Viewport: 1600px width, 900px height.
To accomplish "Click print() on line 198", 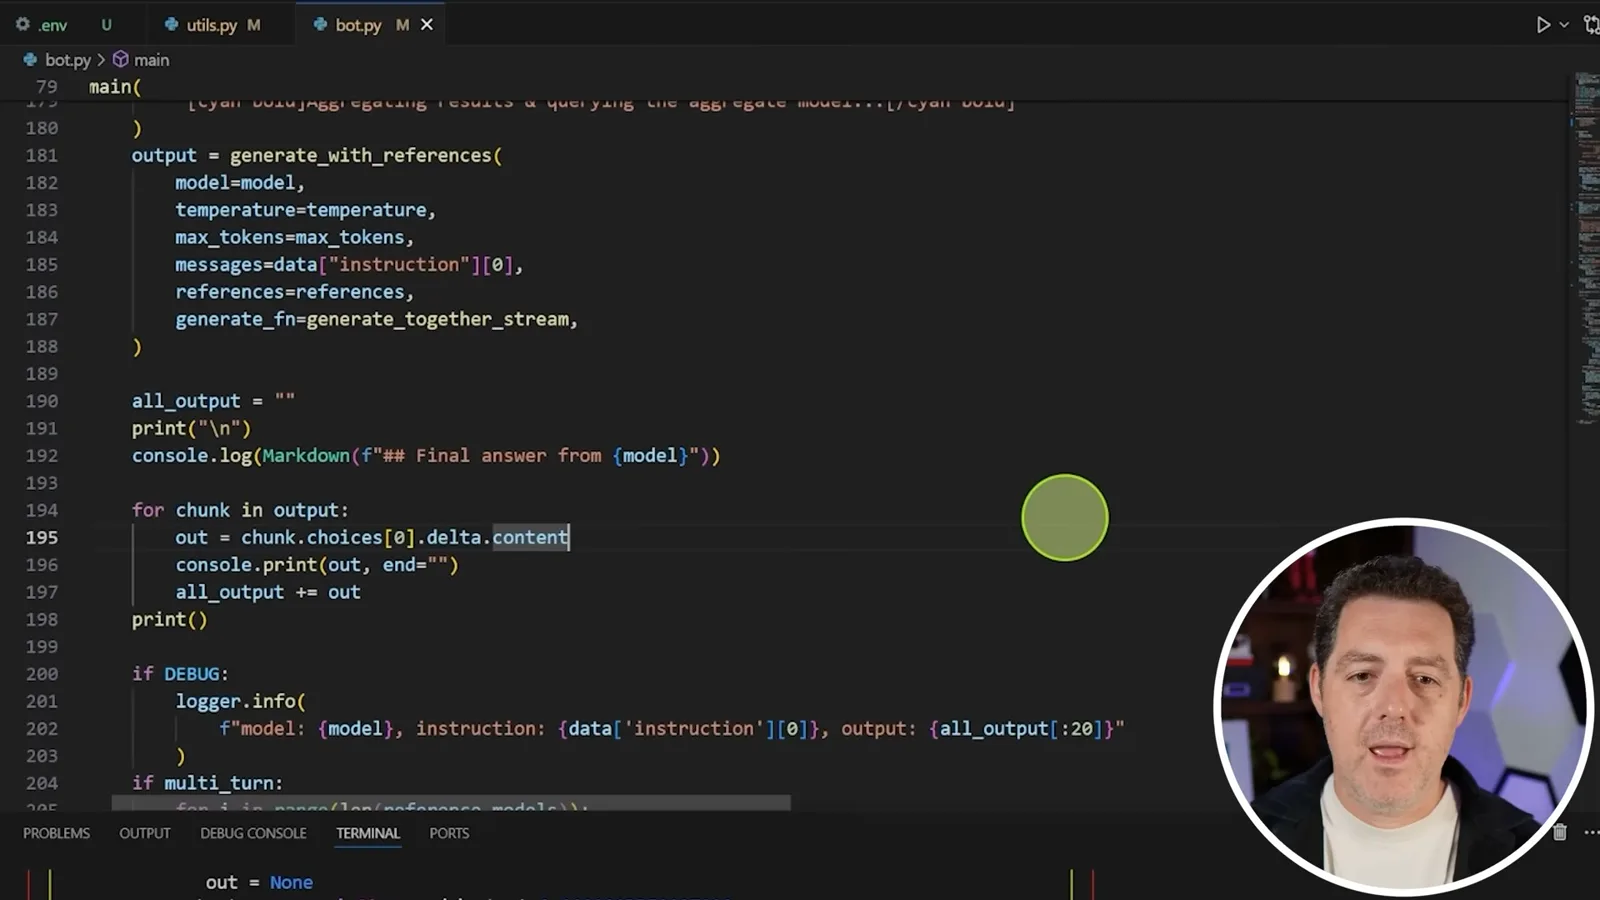I will tap(170, 619).
